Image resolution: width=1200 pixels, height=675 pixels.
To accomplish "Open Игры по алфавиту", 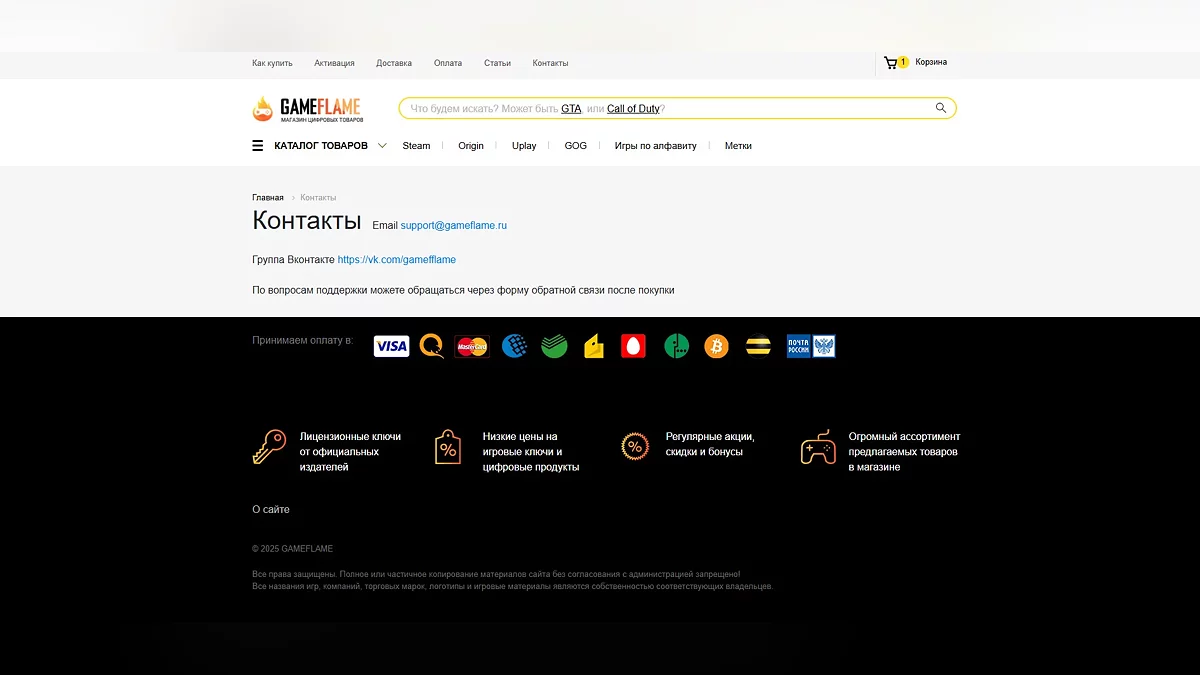I will click(x=656, y=146).
